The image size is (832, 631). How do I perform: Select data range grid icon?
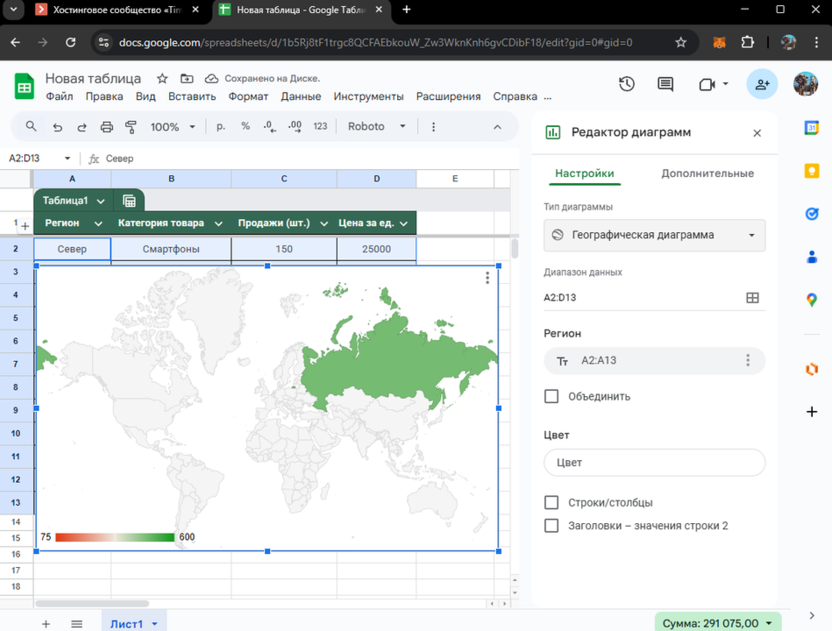(752, 297)
